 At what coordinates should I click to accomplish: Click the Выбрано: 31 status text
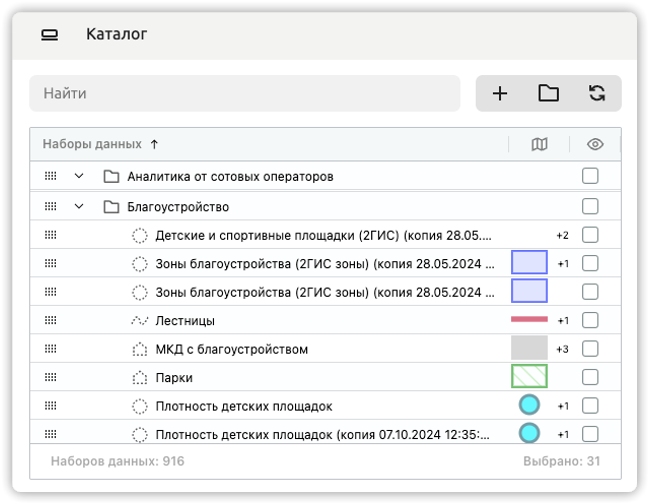coord(562,461)
